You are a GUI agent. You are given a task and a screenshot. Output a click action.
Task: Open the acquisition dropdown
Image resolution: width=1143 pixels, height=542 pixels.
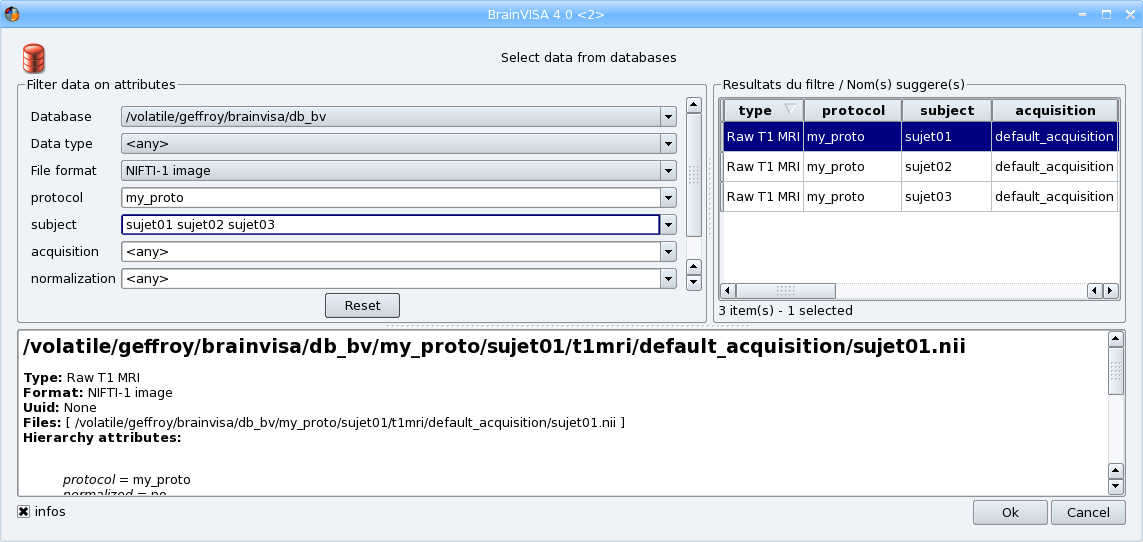click(668, 252)
